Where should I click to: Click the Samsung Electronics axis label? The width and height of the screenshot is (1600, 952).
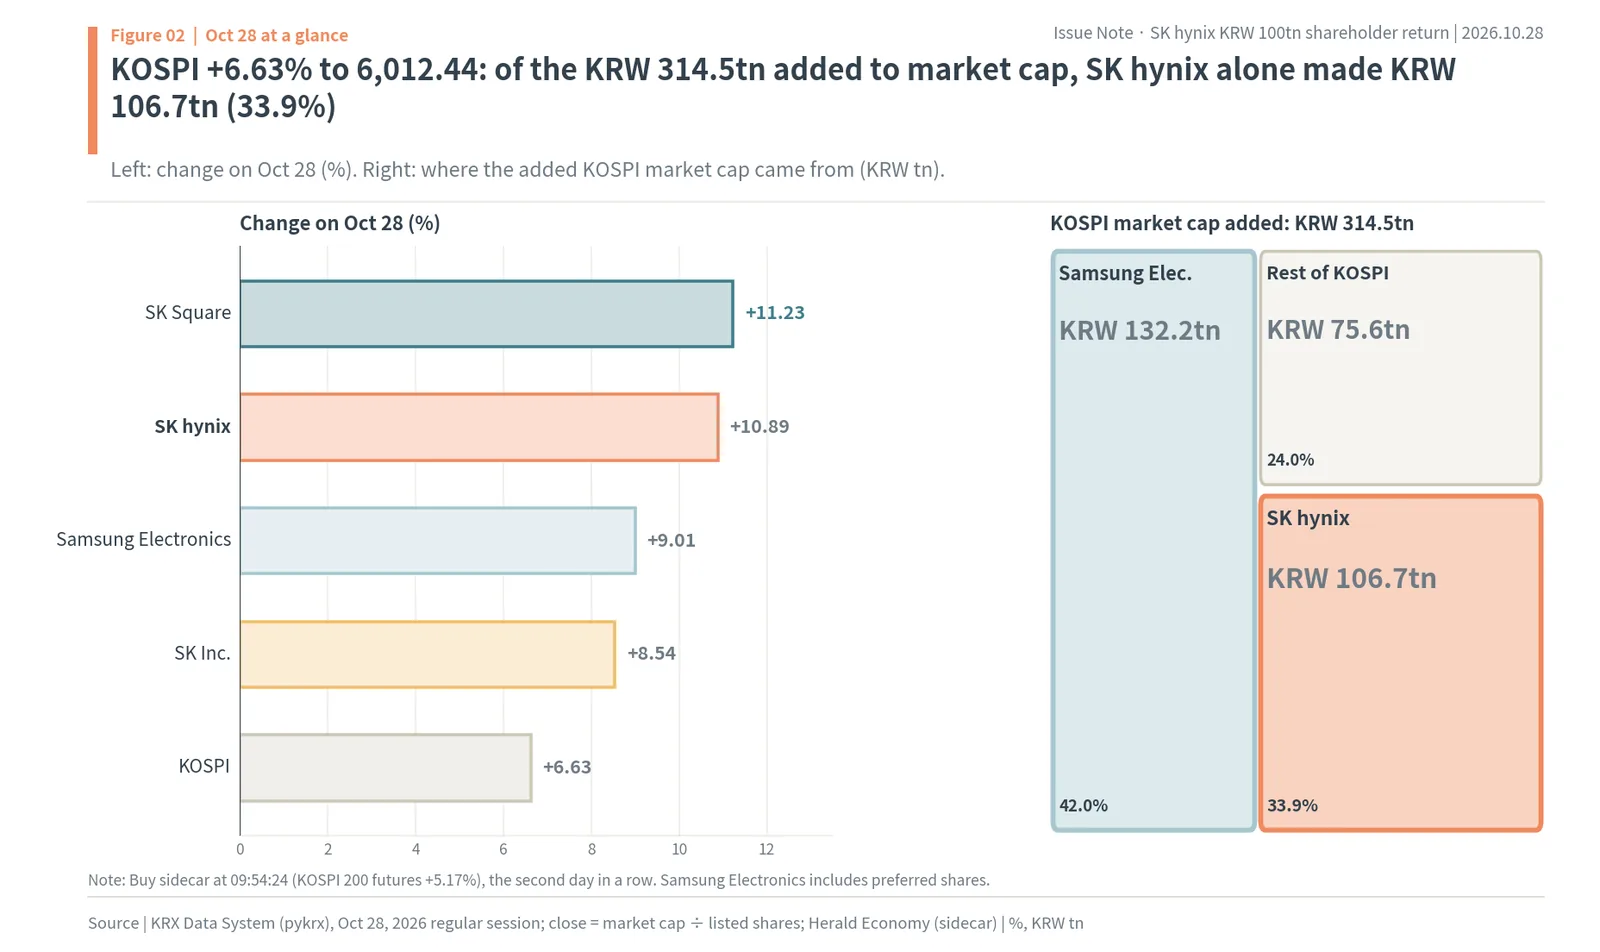pyautogui.click(x=143, y=540)
